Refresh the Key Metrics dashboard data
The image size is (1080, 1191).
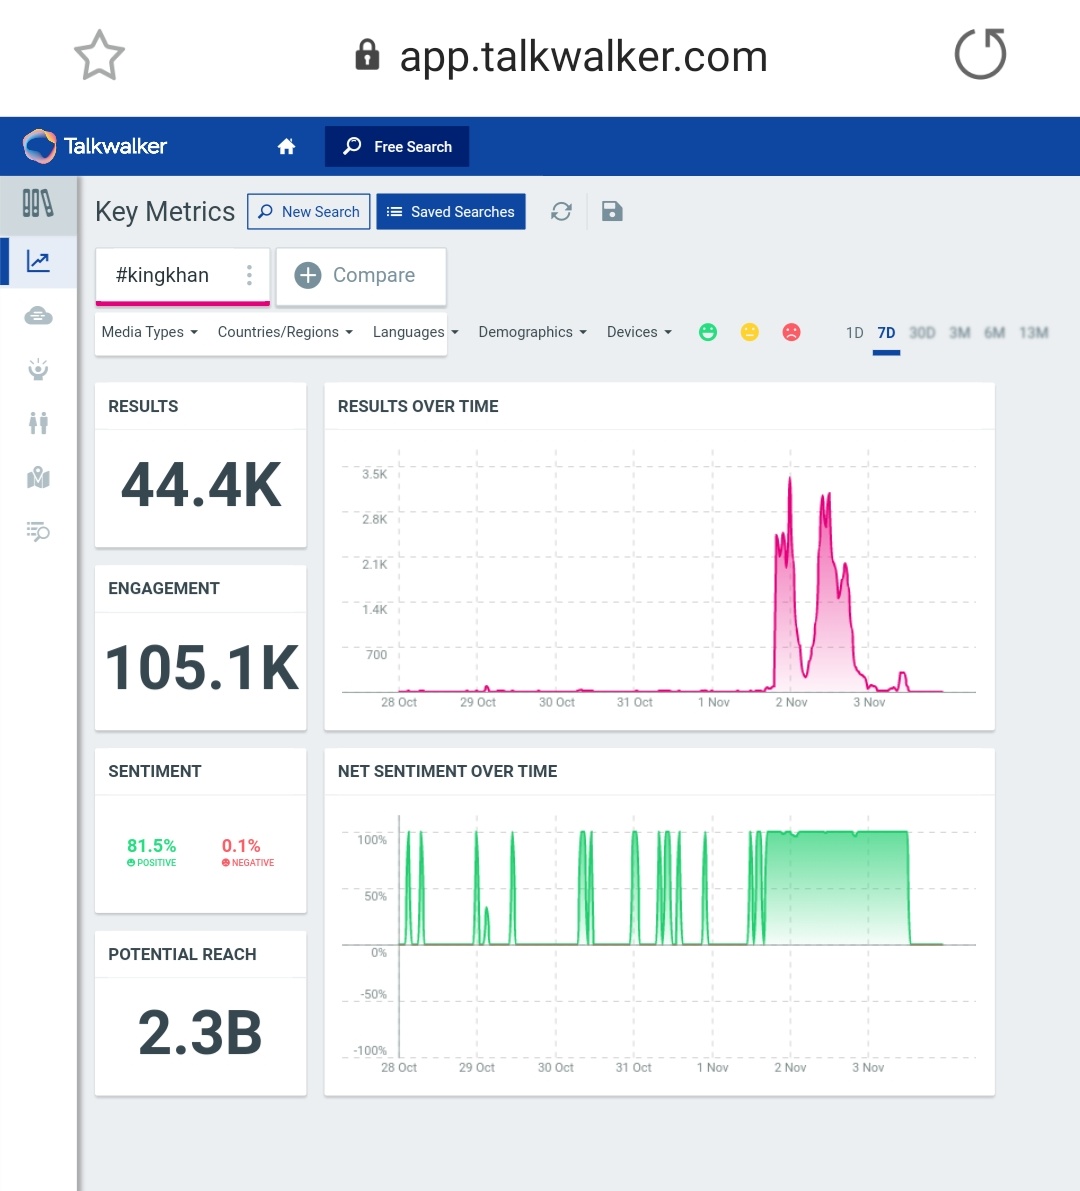pyautogui.click(x=561, y=211)
